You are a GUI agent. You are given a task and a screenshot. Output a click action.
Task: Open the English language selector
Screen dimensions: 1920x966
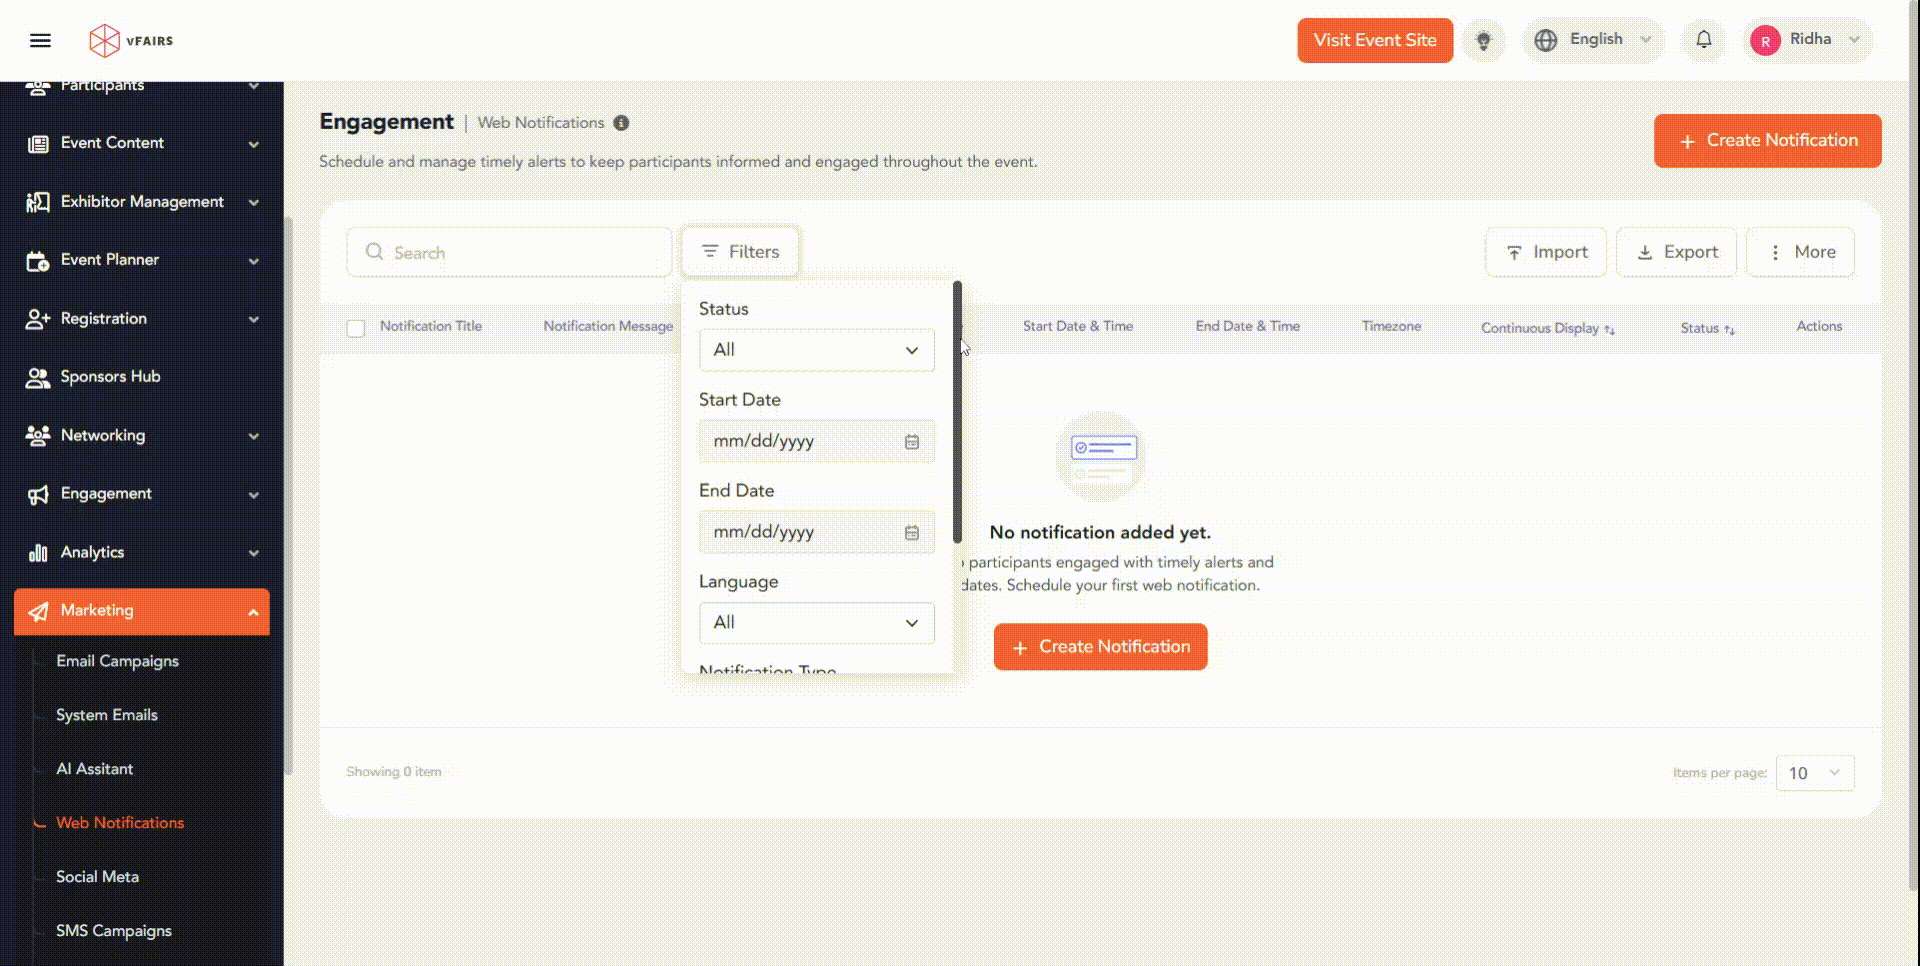(1594, 40)
